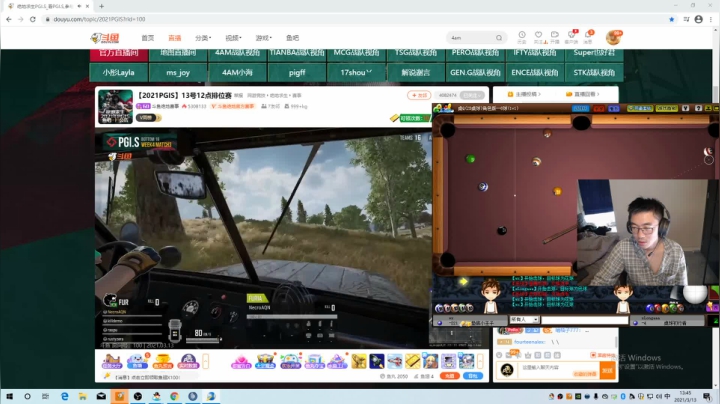Image resolution: width=720 pixels, height=404 pixels.
Task: Click the emoji icon above chat input
Action: tap(499, 355)
